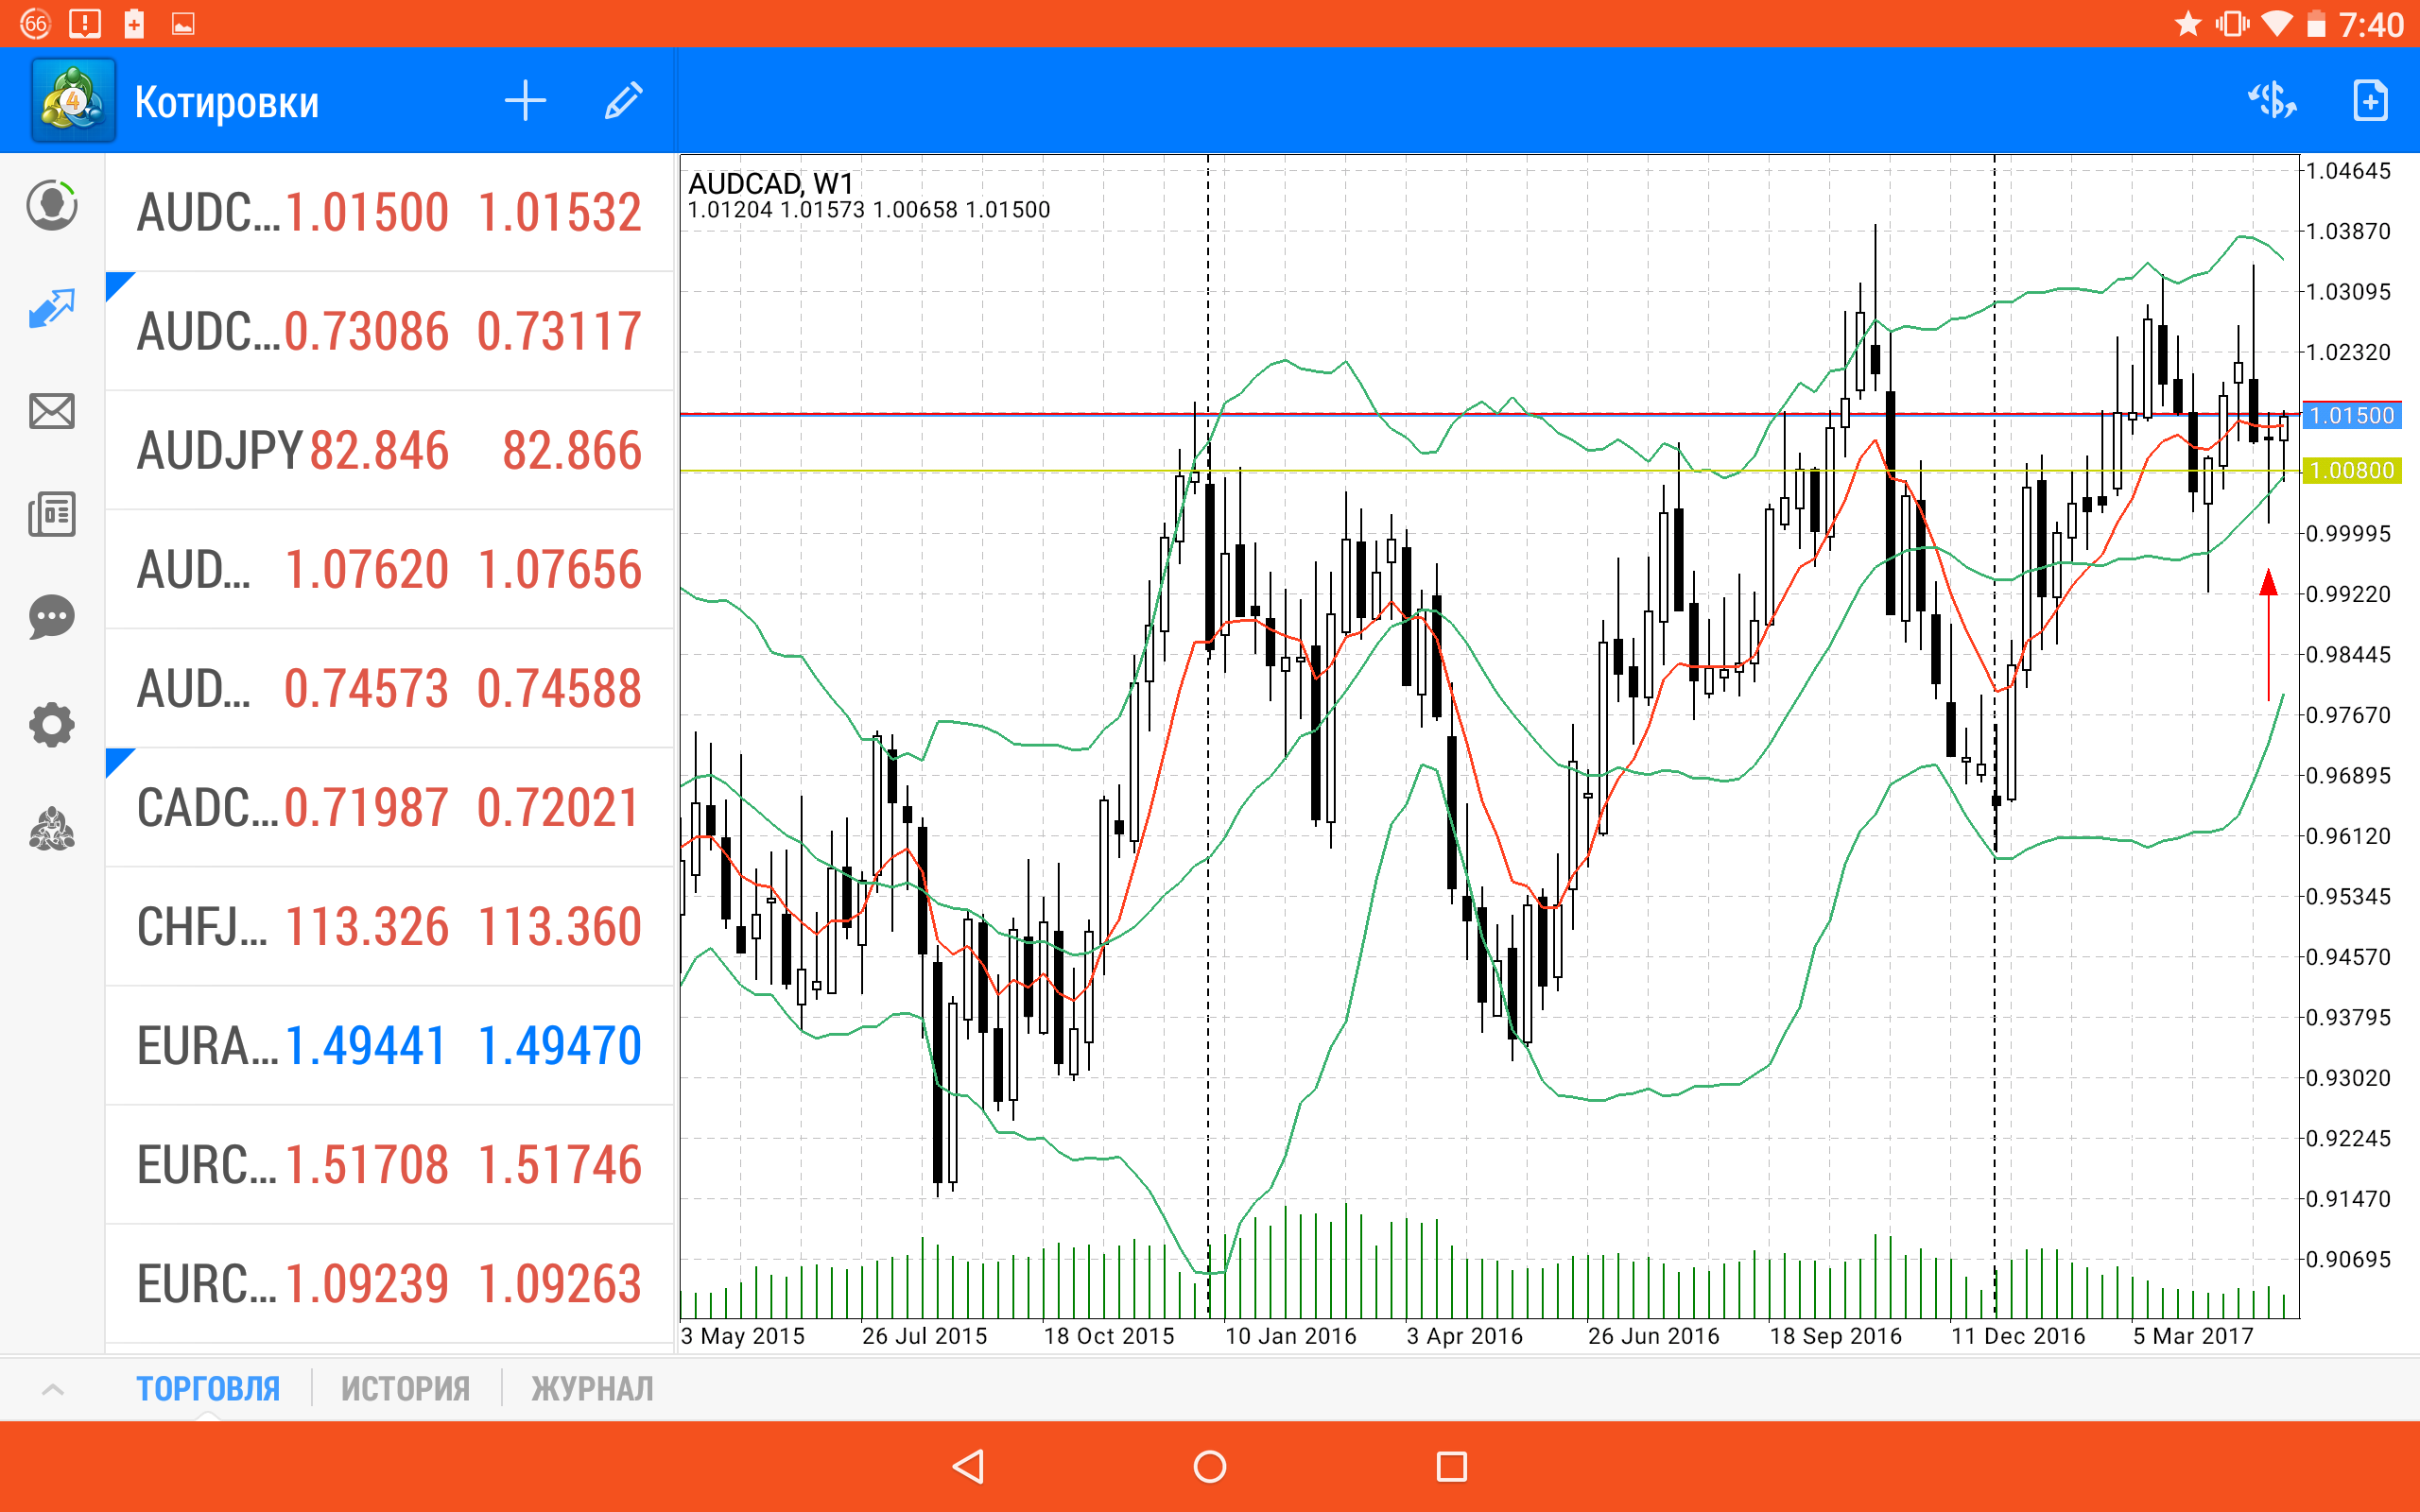The height and width of the screenshot is (1512, 2420).
Task: Select AUD quote row priced 0.74573
Action: (x=389, y=688)
